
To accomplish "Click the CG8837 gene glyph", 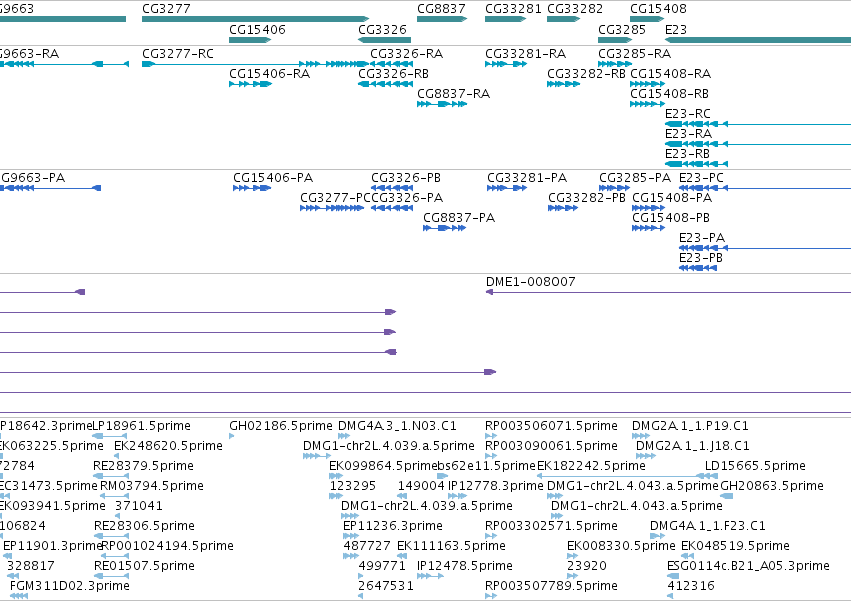I will (x=442, y=19).
